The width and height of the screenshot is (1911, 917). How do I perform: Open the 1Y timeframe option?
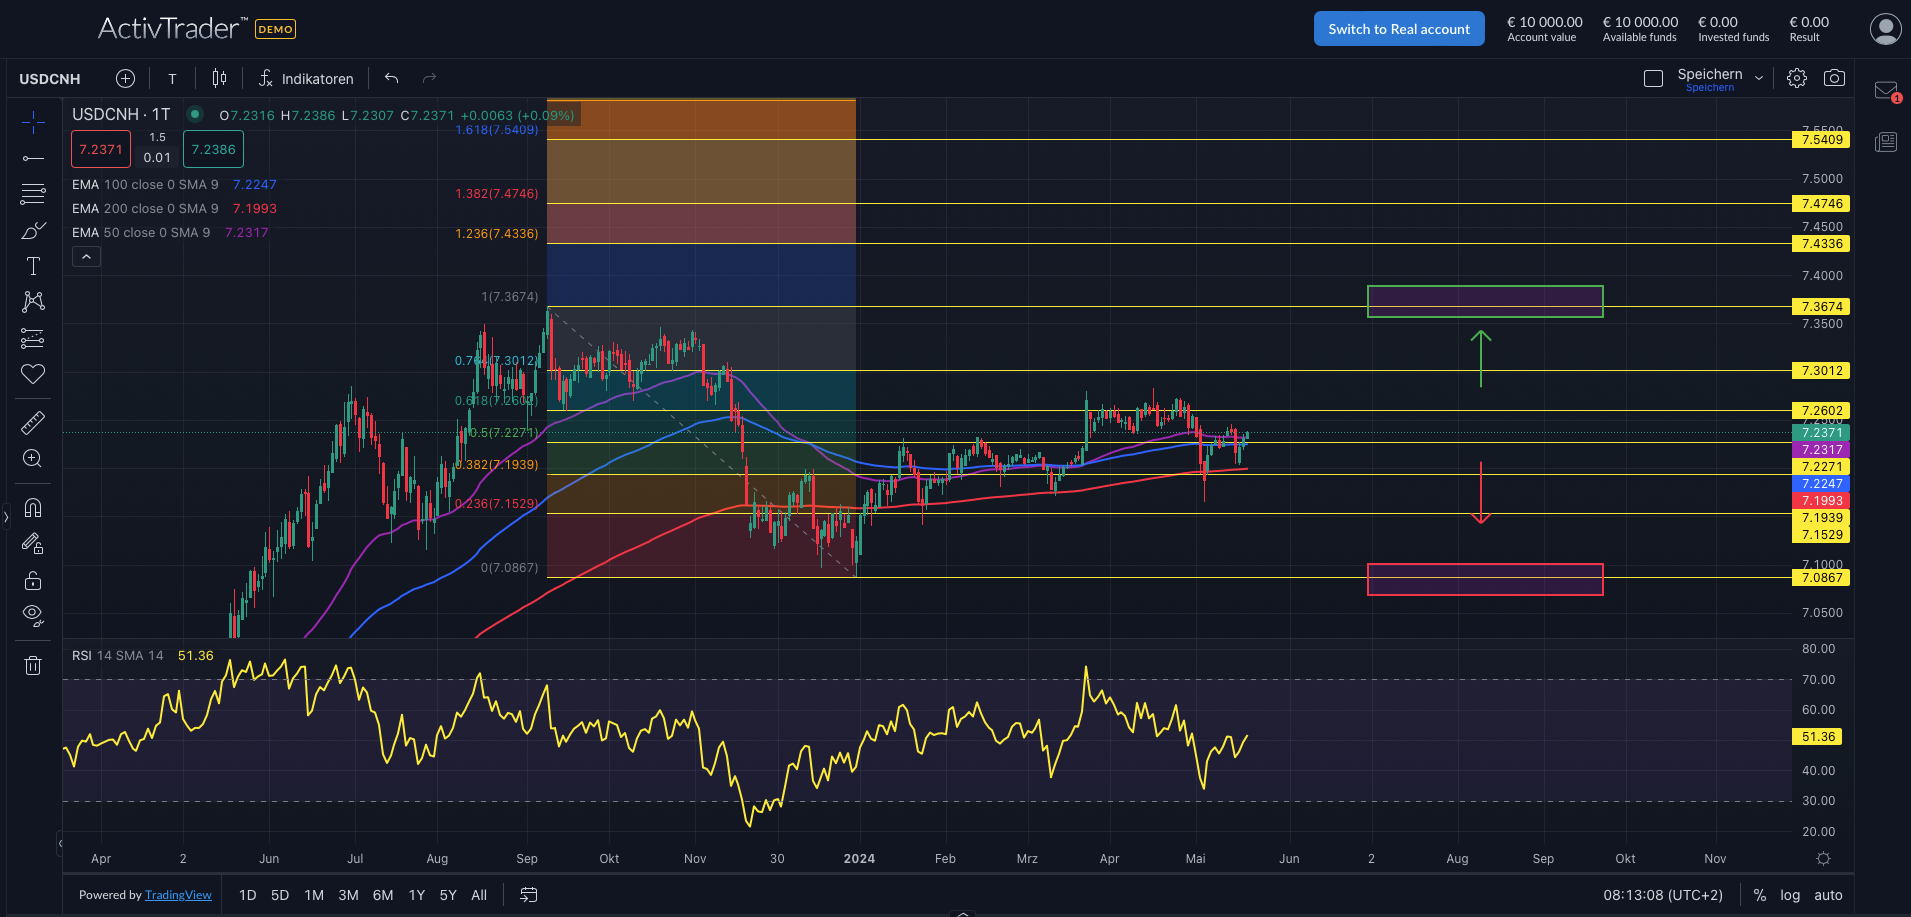point(415,895)
